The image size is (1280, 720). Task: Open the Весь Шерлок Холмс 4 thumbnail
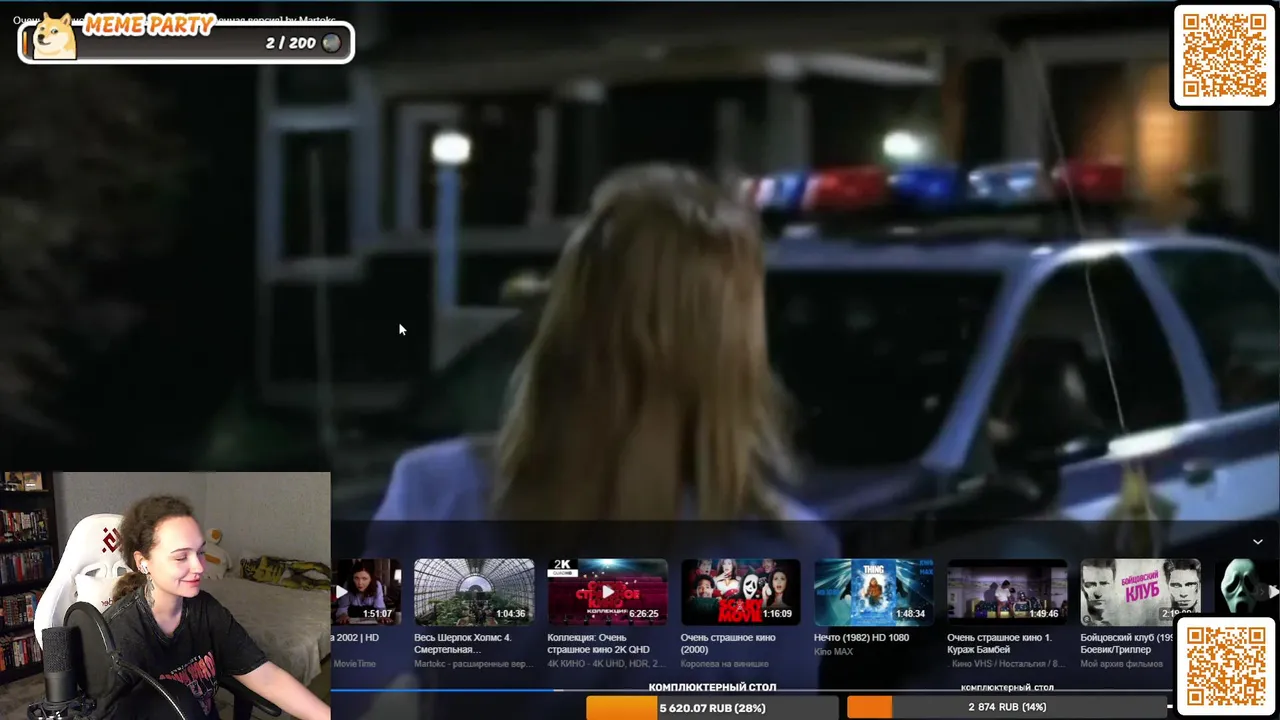pyautogui.click(x=474, y=592)
